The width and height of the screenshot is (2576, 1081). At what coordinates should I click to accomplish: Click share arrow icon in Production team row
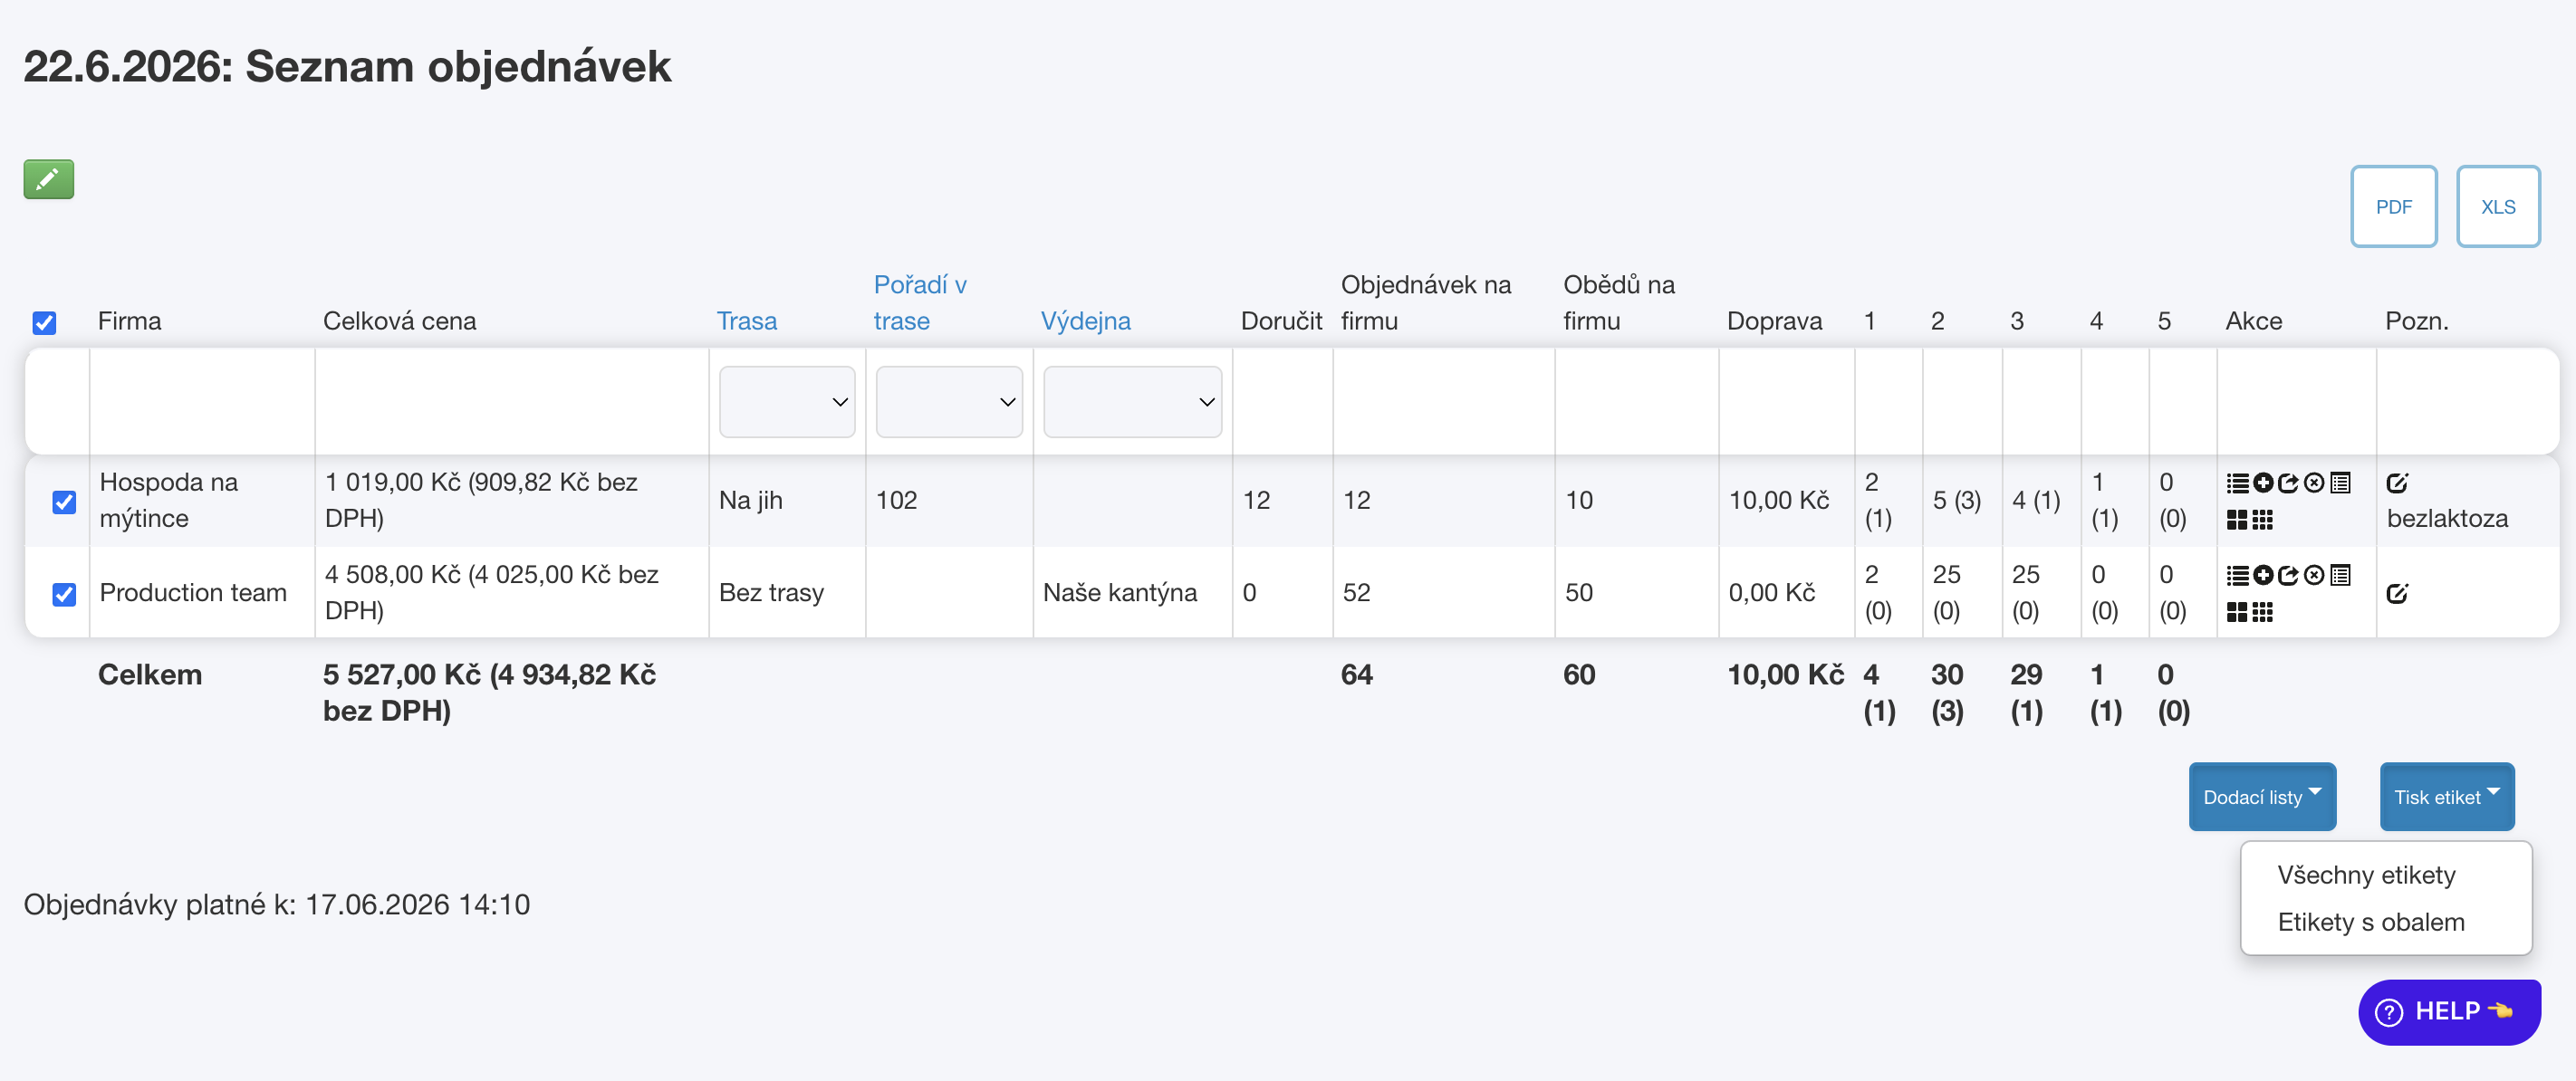click(2288, 575)
